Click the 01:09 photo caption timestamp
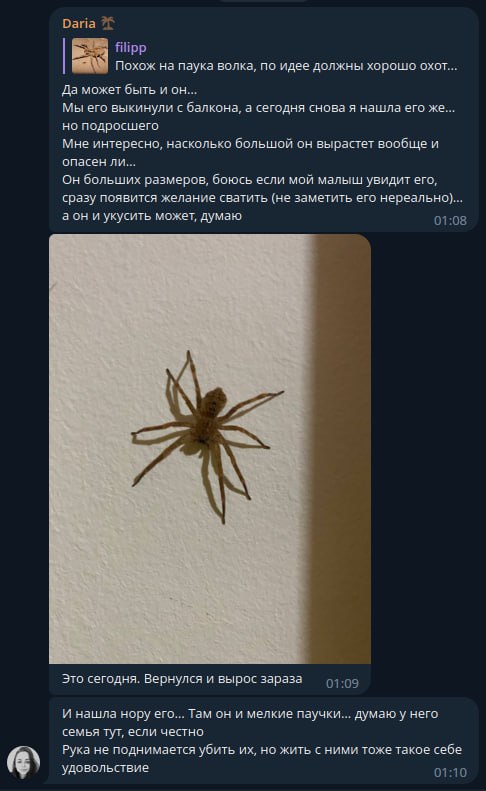The image size is (486, 791). click(x=342, y=684)
